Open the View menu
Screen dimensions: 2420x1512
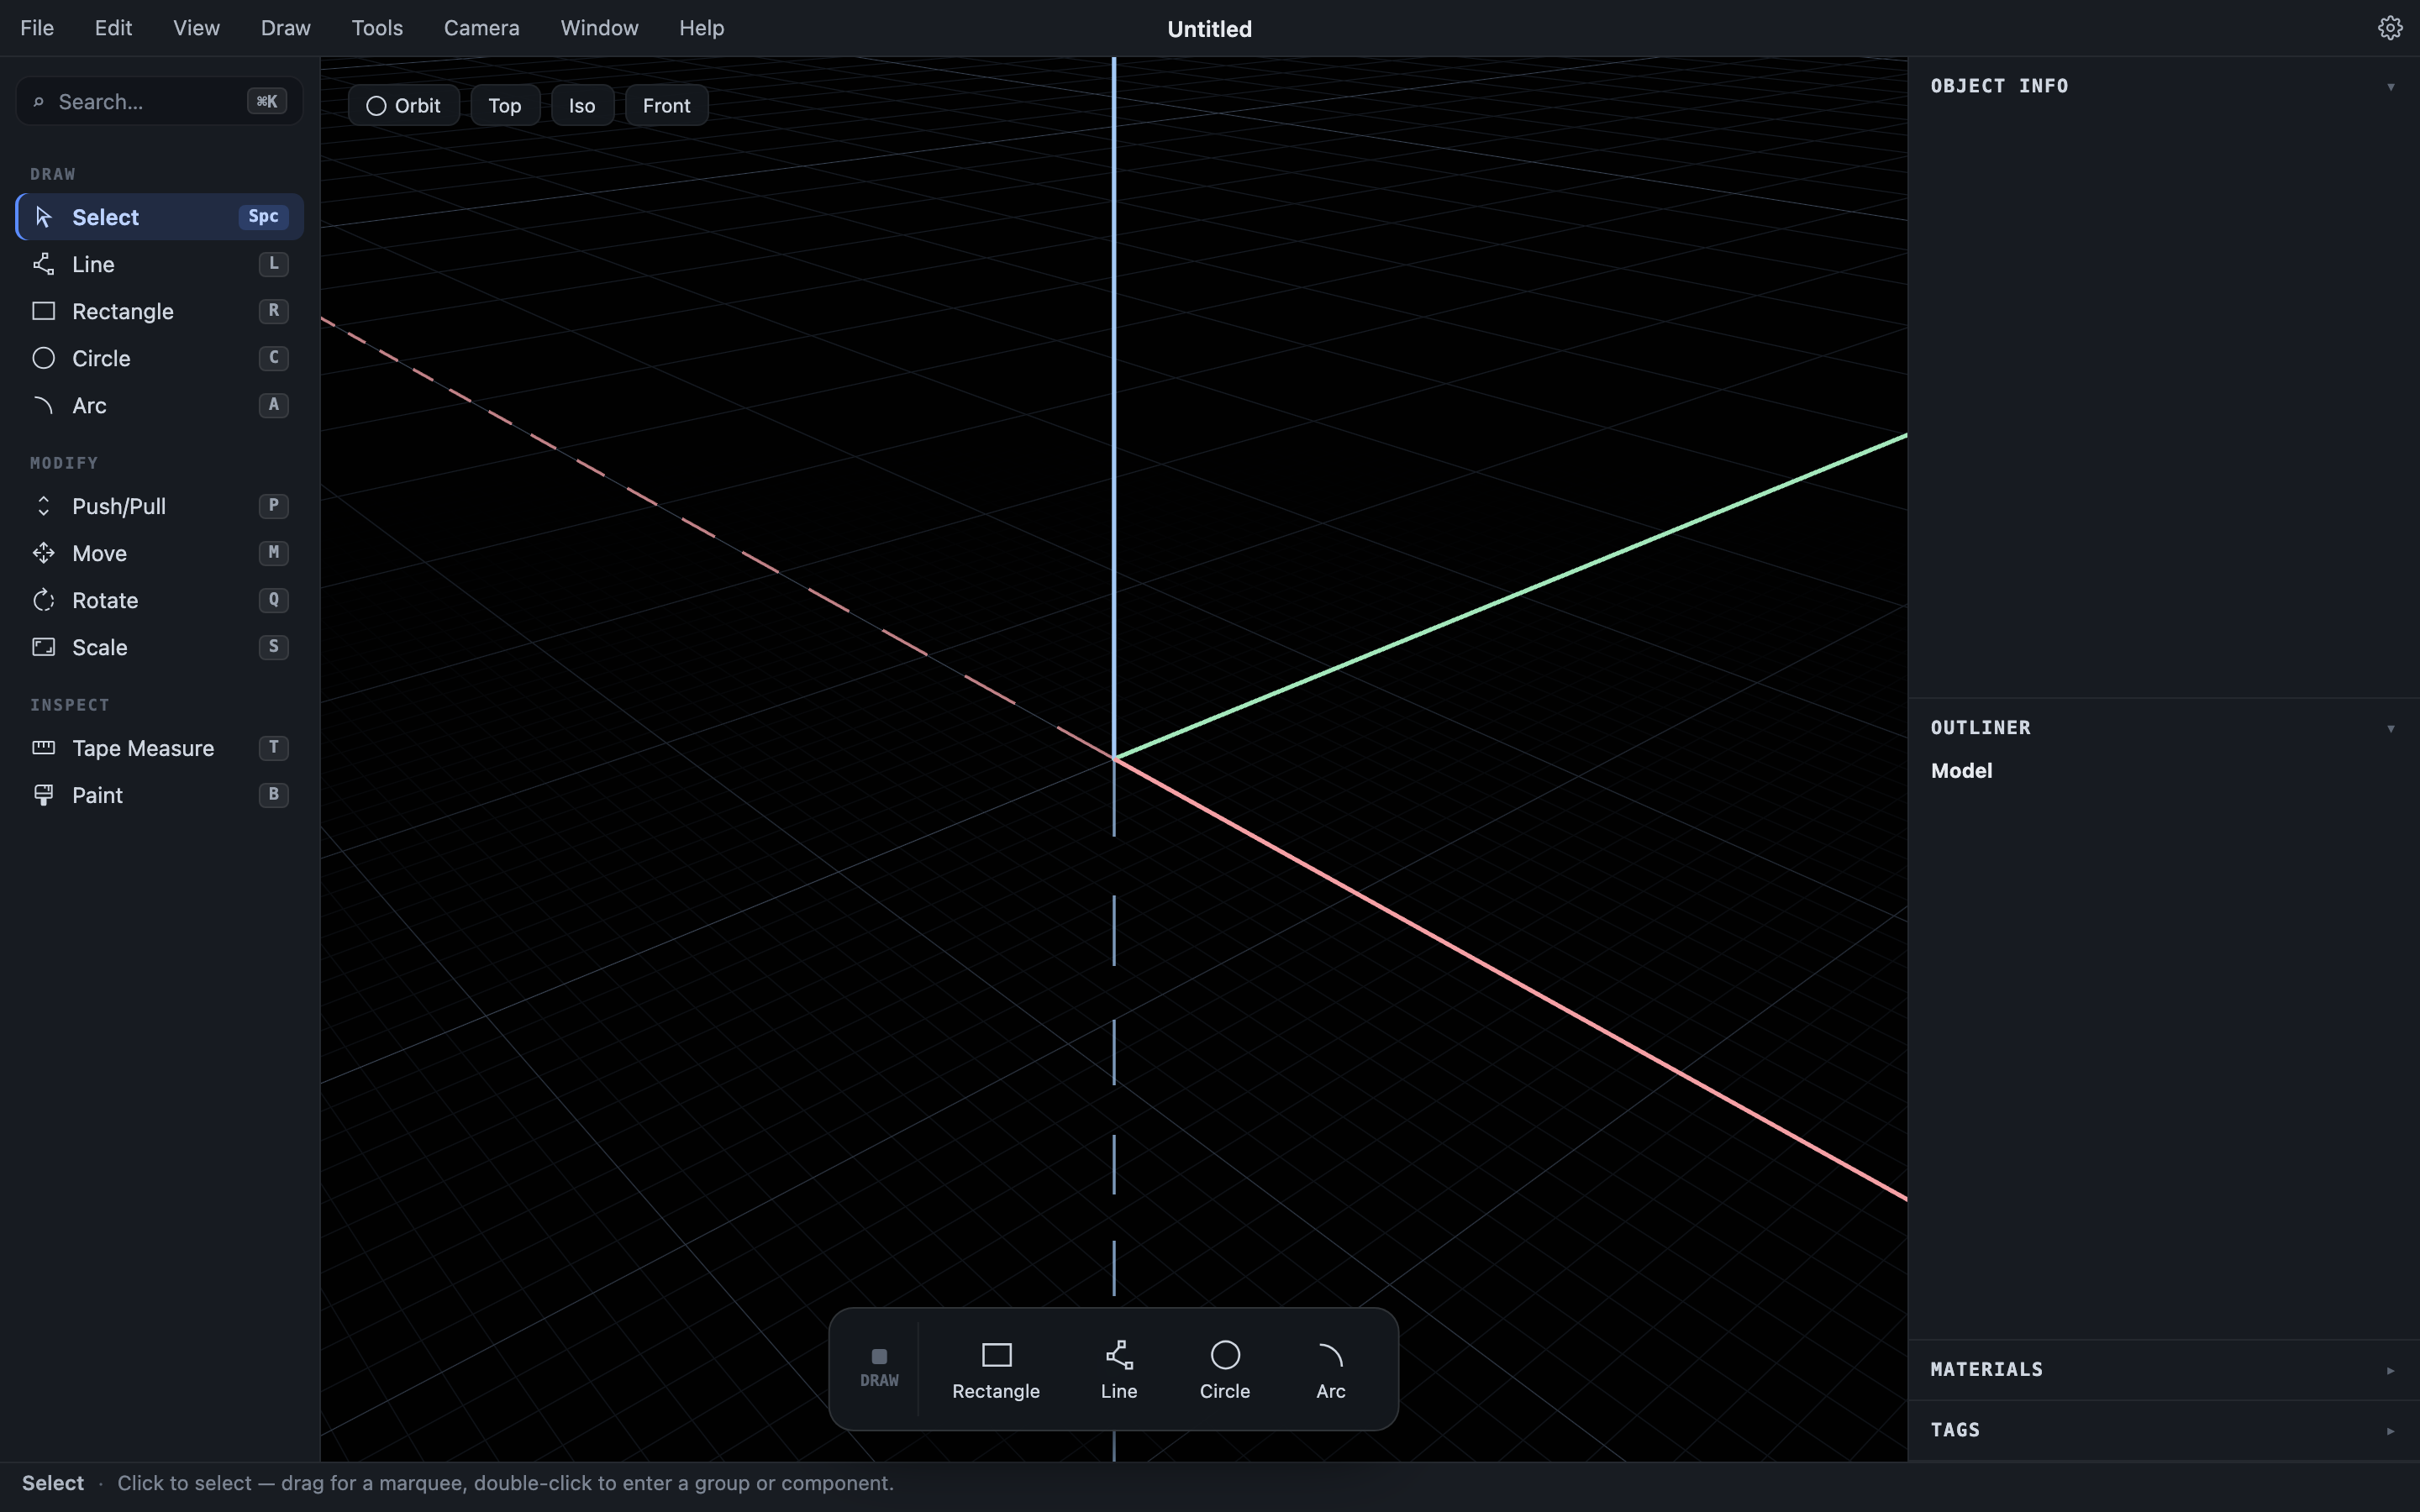pos(196,28)
